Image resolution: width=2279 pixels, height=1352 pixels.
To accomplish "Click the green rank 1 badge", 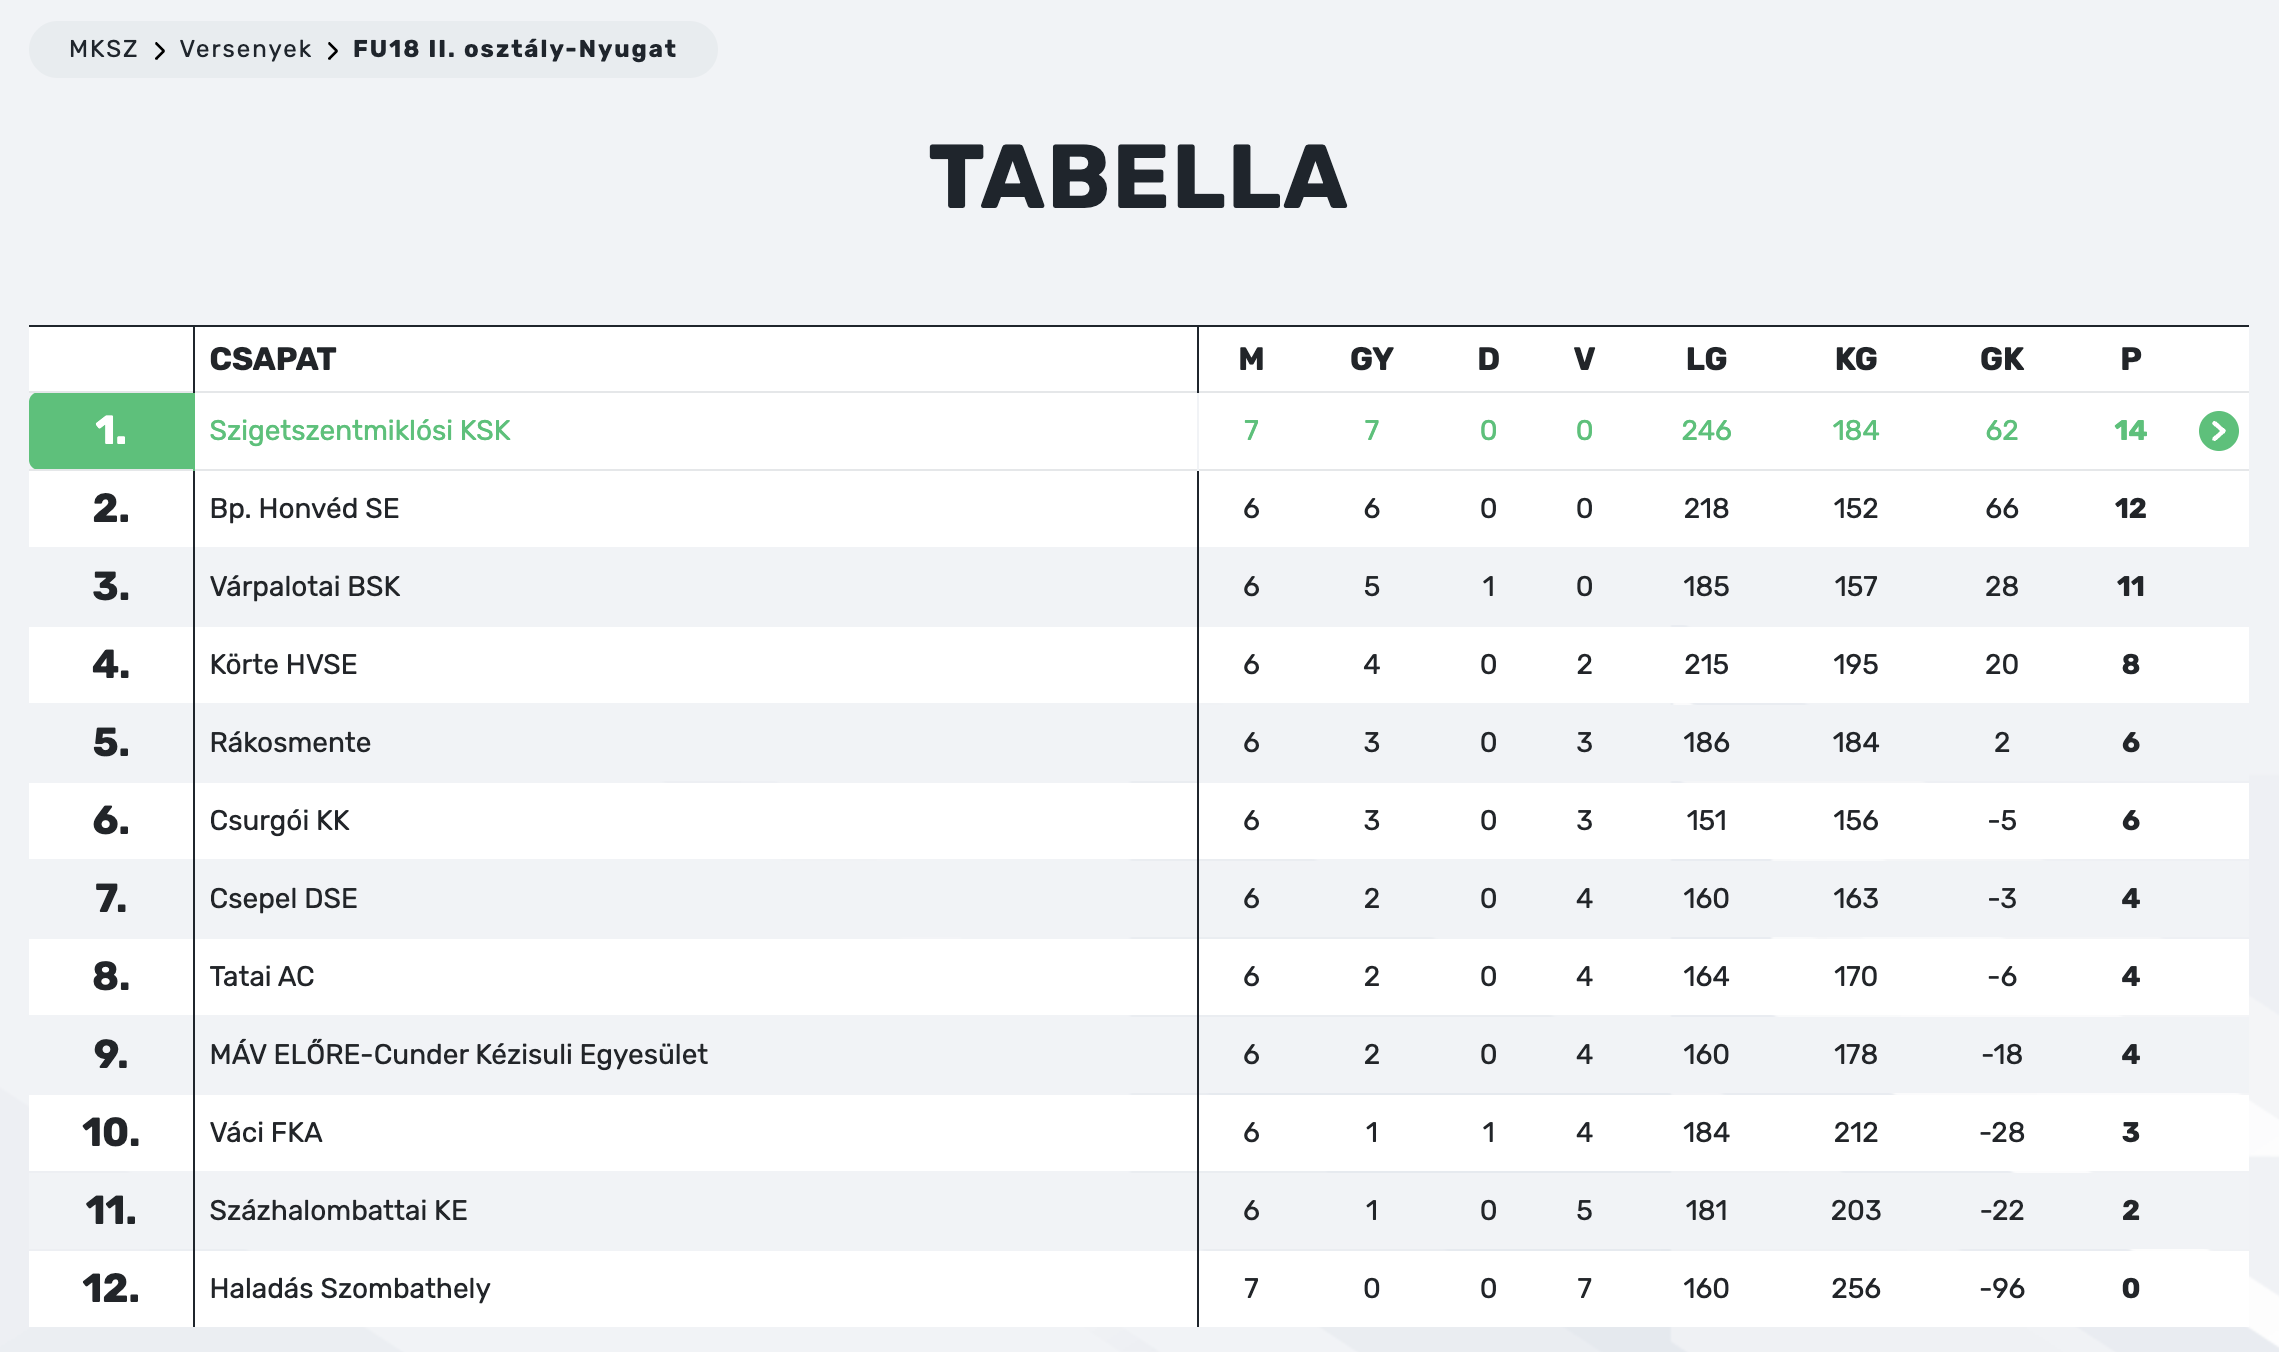I will tap(111, 431).
